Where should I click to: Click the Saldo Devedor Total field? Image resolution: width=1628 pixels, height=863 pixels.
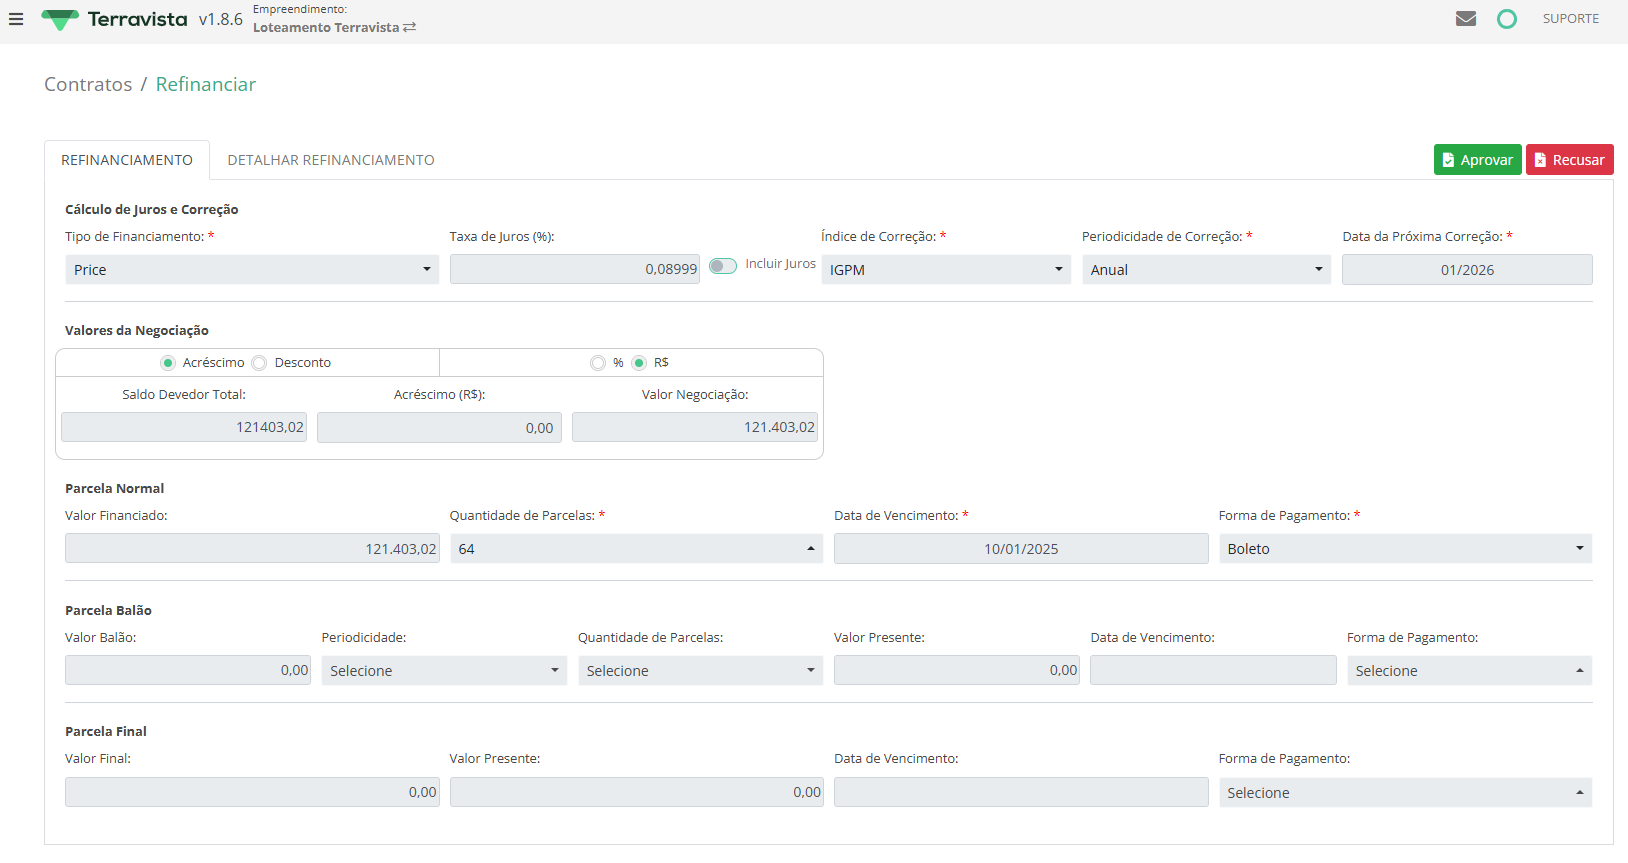tap(184, 427)
